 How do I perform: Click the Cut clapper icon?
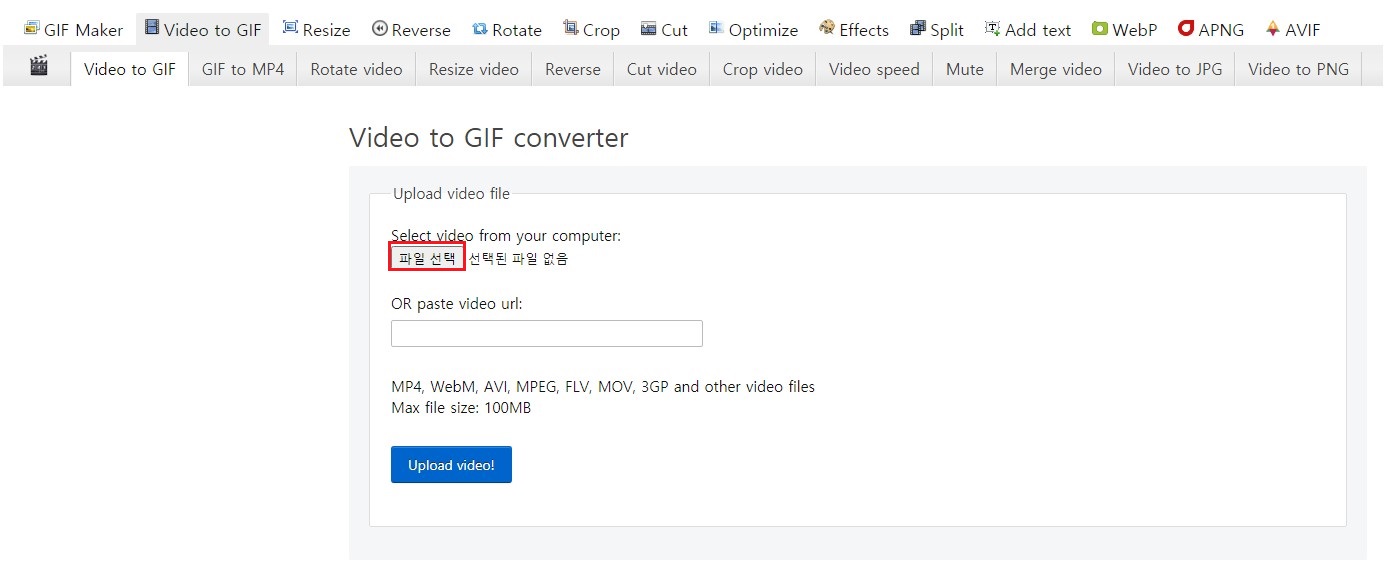(649, 28)
